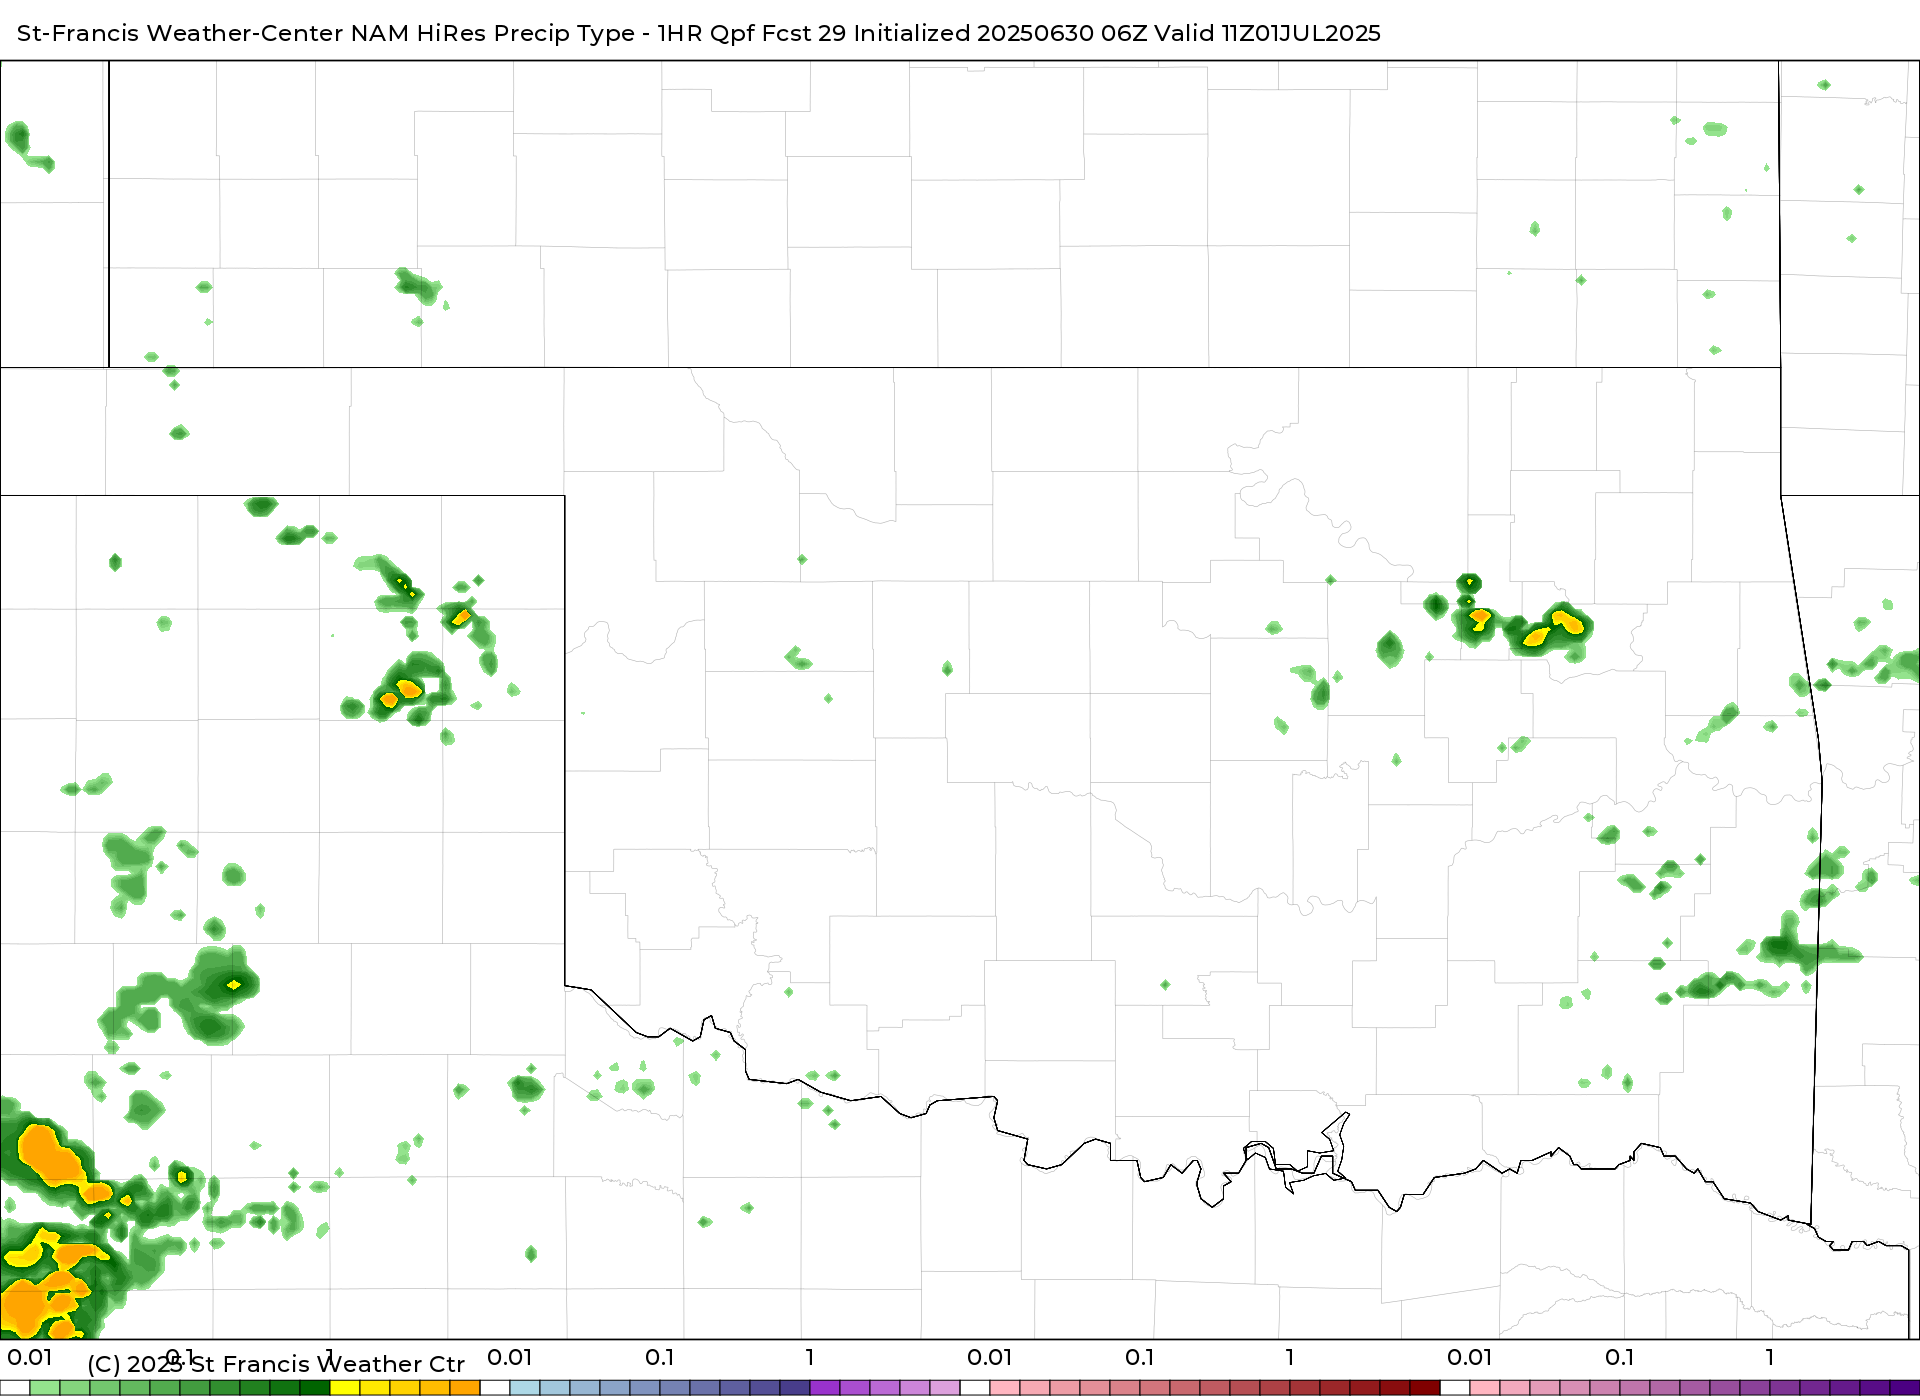
Task: Click the 0.1 label above the pink-purple scale
Action: [1620, 1357]
